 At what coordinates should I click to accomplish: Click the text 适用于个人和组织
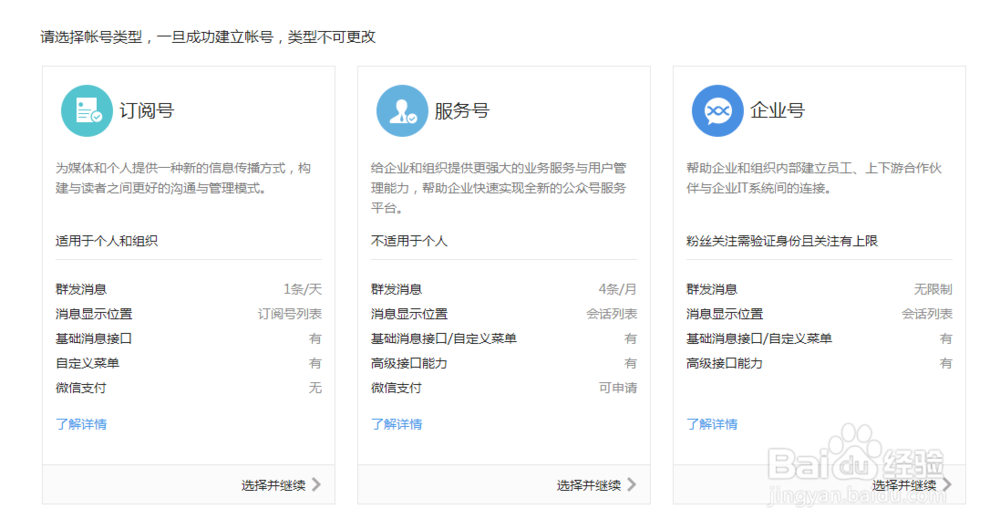coord(107,241)
